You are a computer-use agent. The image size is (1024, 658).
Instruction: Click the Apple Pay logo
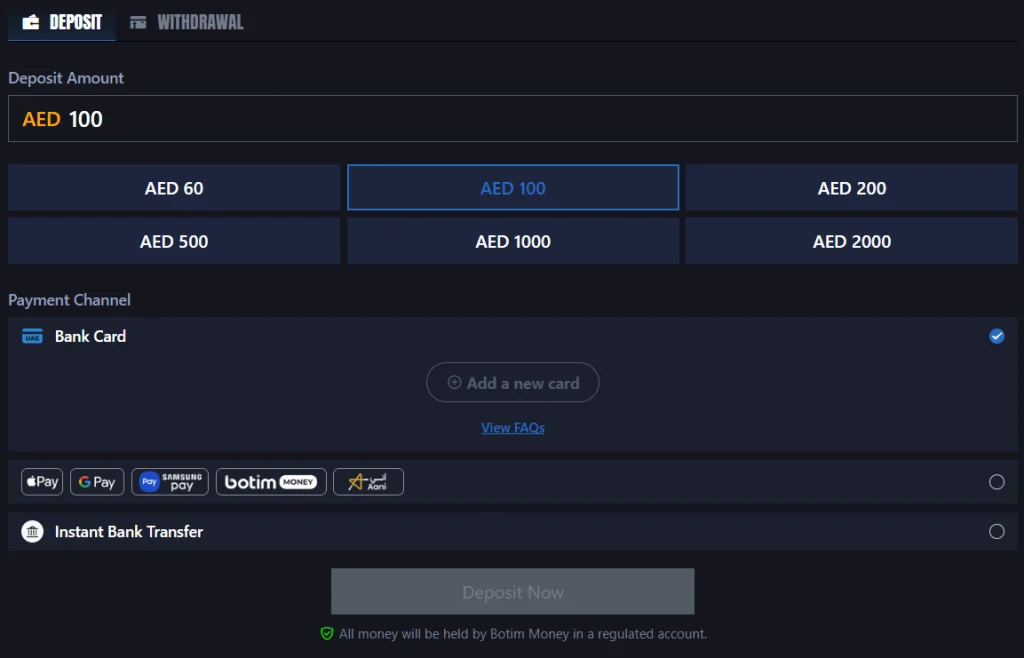42,482
